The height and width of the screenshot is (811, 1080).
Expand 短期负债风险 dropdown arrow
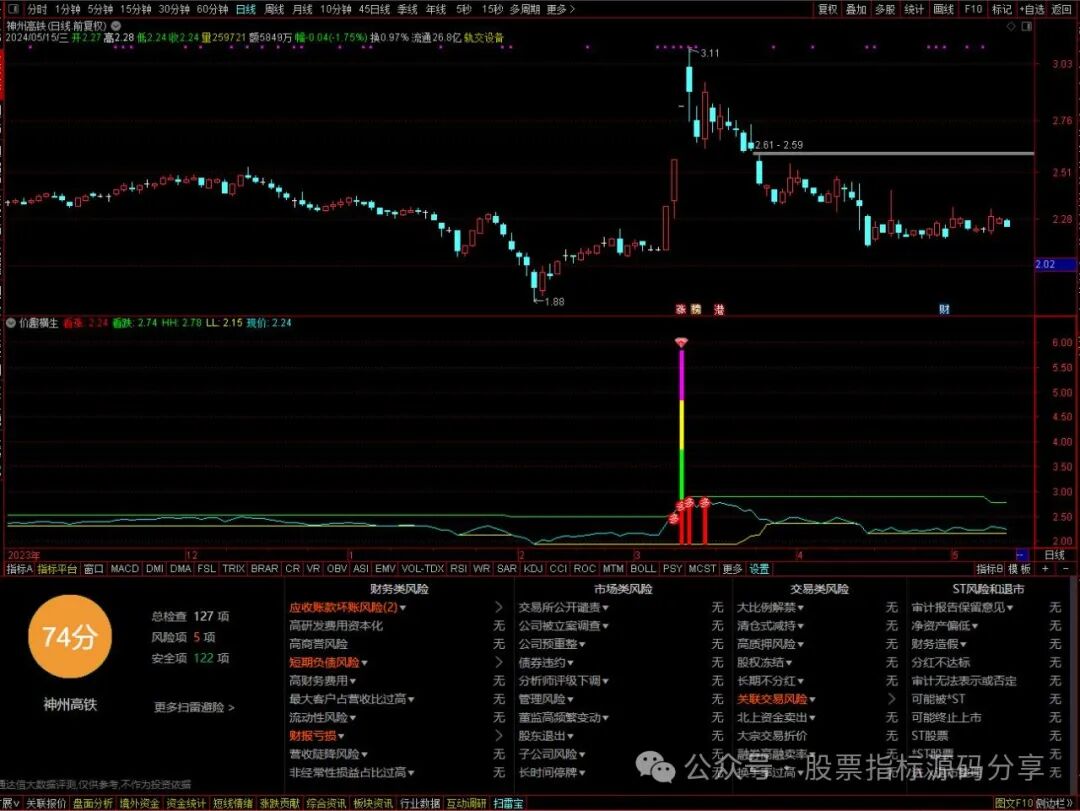pyautogui.click(x=364, y=663)
